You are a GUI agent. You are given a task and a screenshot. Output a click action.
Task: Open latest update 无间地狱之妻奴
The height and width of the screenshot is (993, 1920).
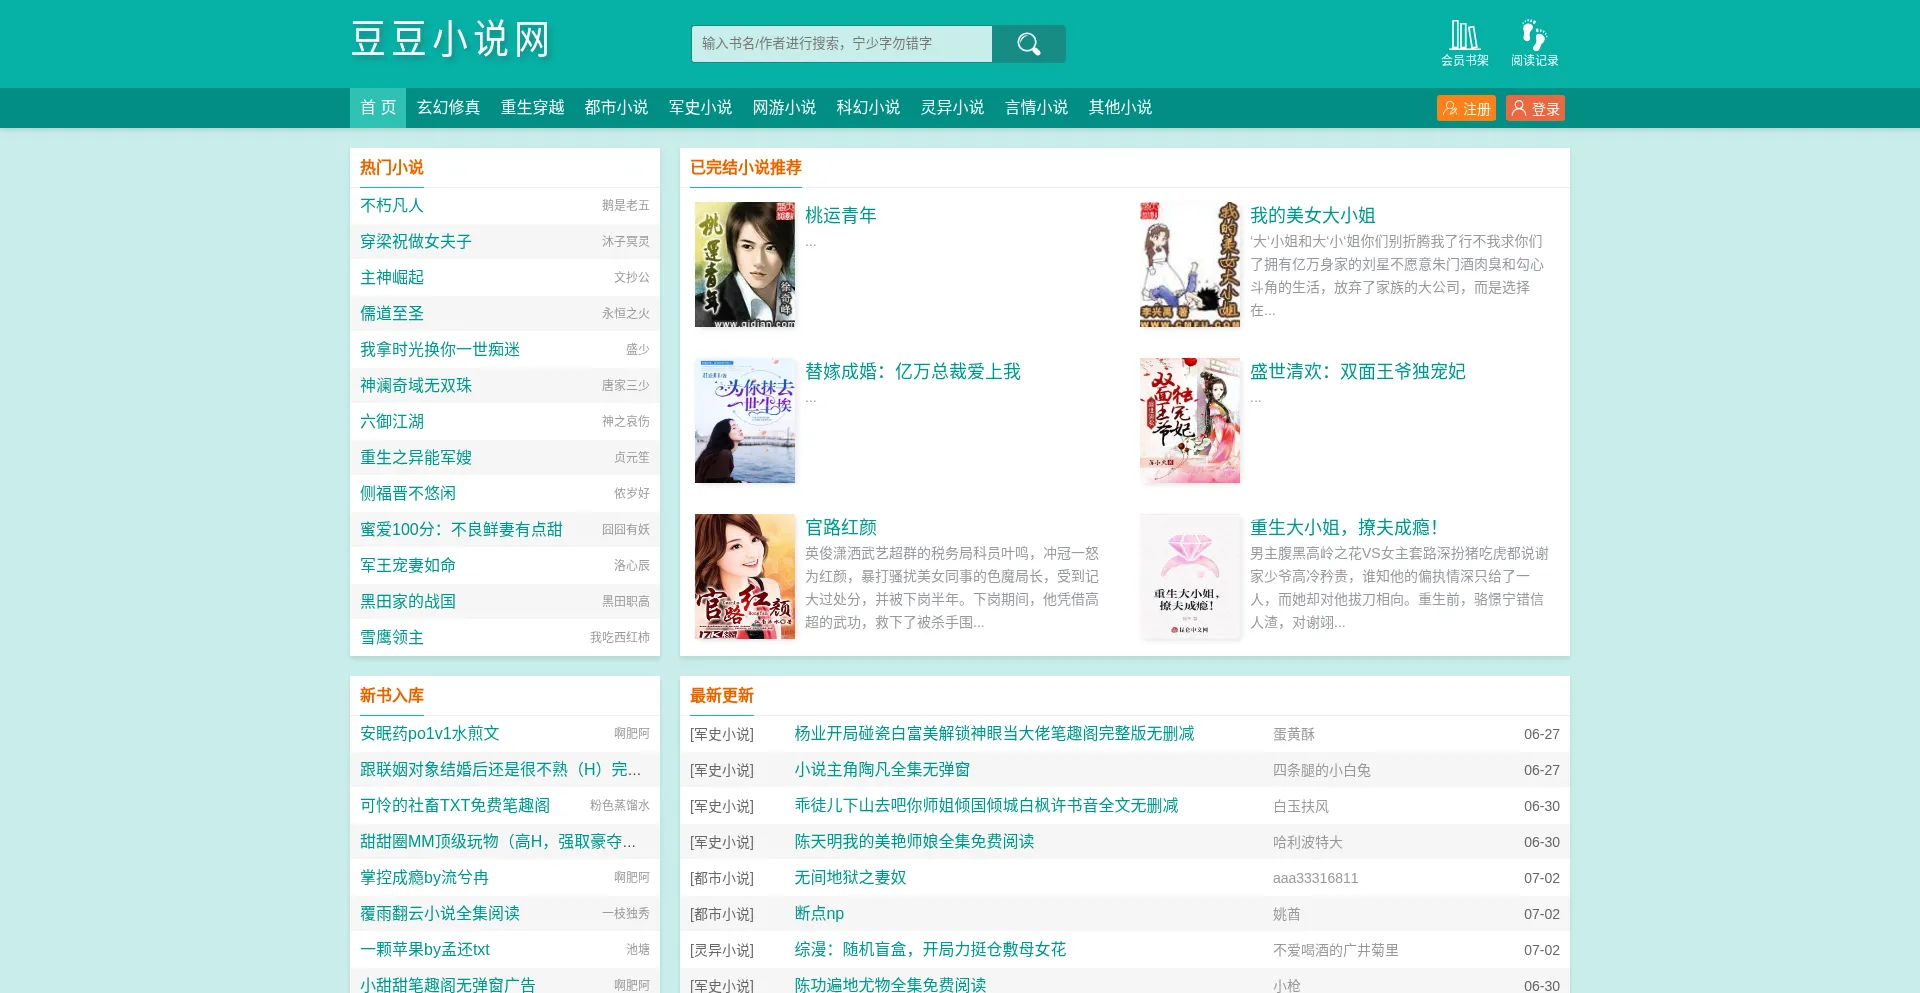850,877
